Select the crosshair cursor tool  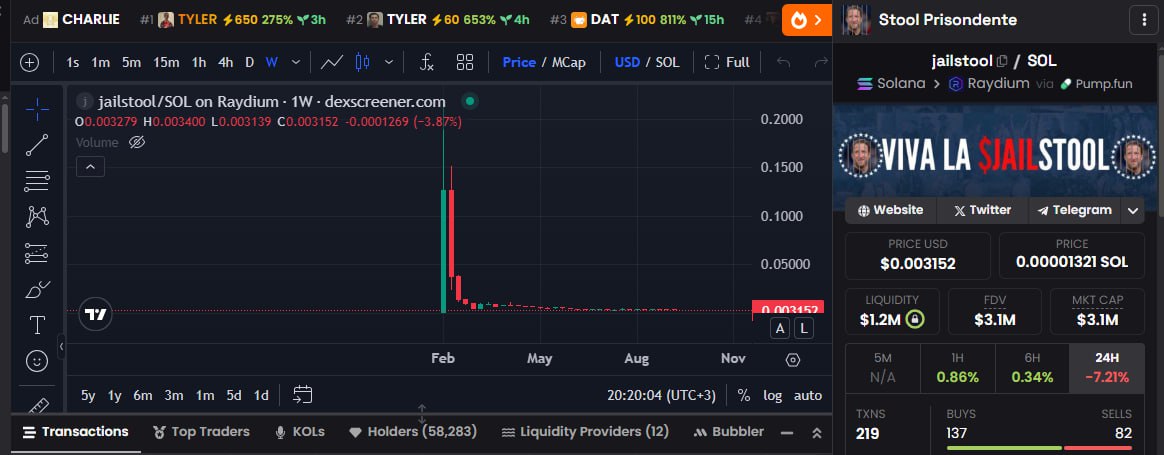(37, 109)
